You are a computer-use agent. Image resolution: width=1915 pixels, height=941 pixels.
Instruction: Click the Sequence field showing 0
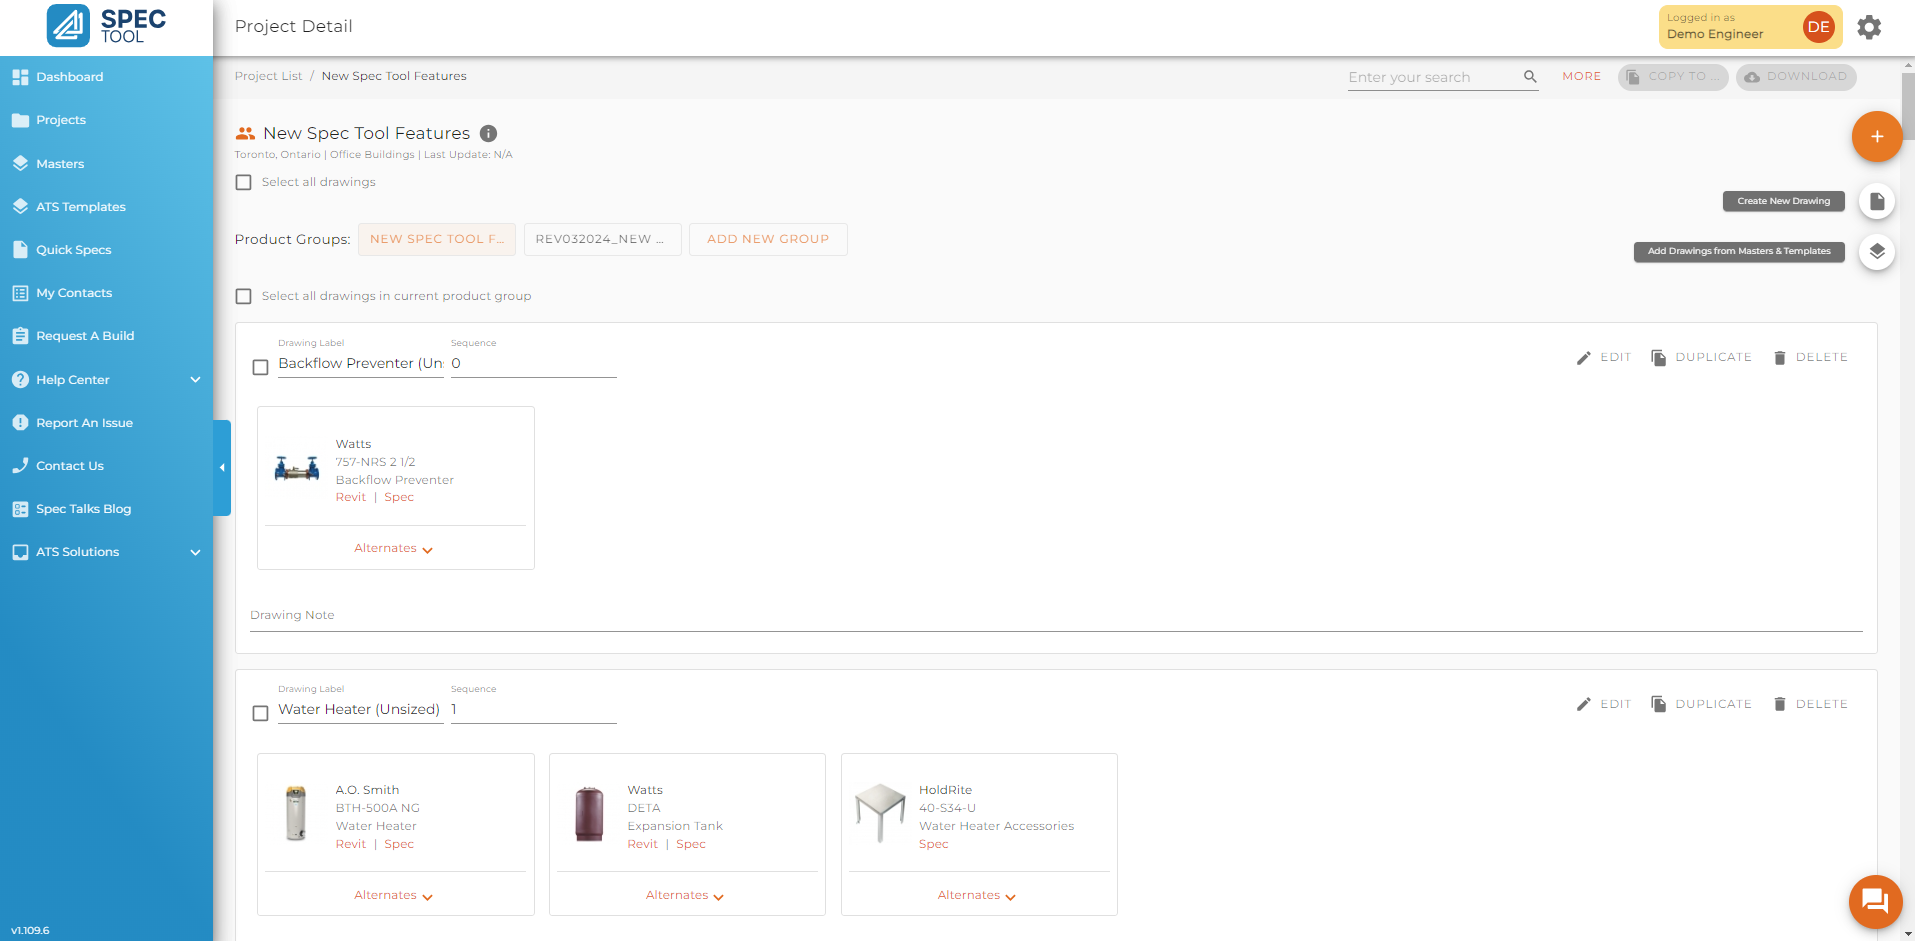(x=534, y=364)
